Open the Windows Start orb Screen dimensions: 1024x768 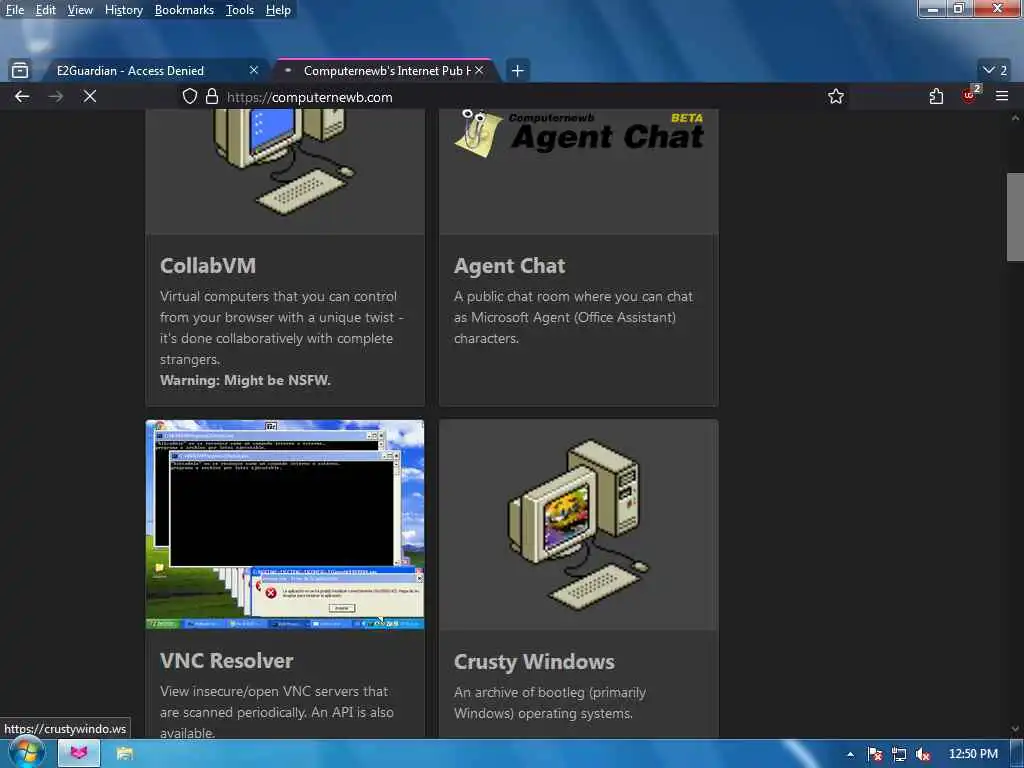pos(27,753)
